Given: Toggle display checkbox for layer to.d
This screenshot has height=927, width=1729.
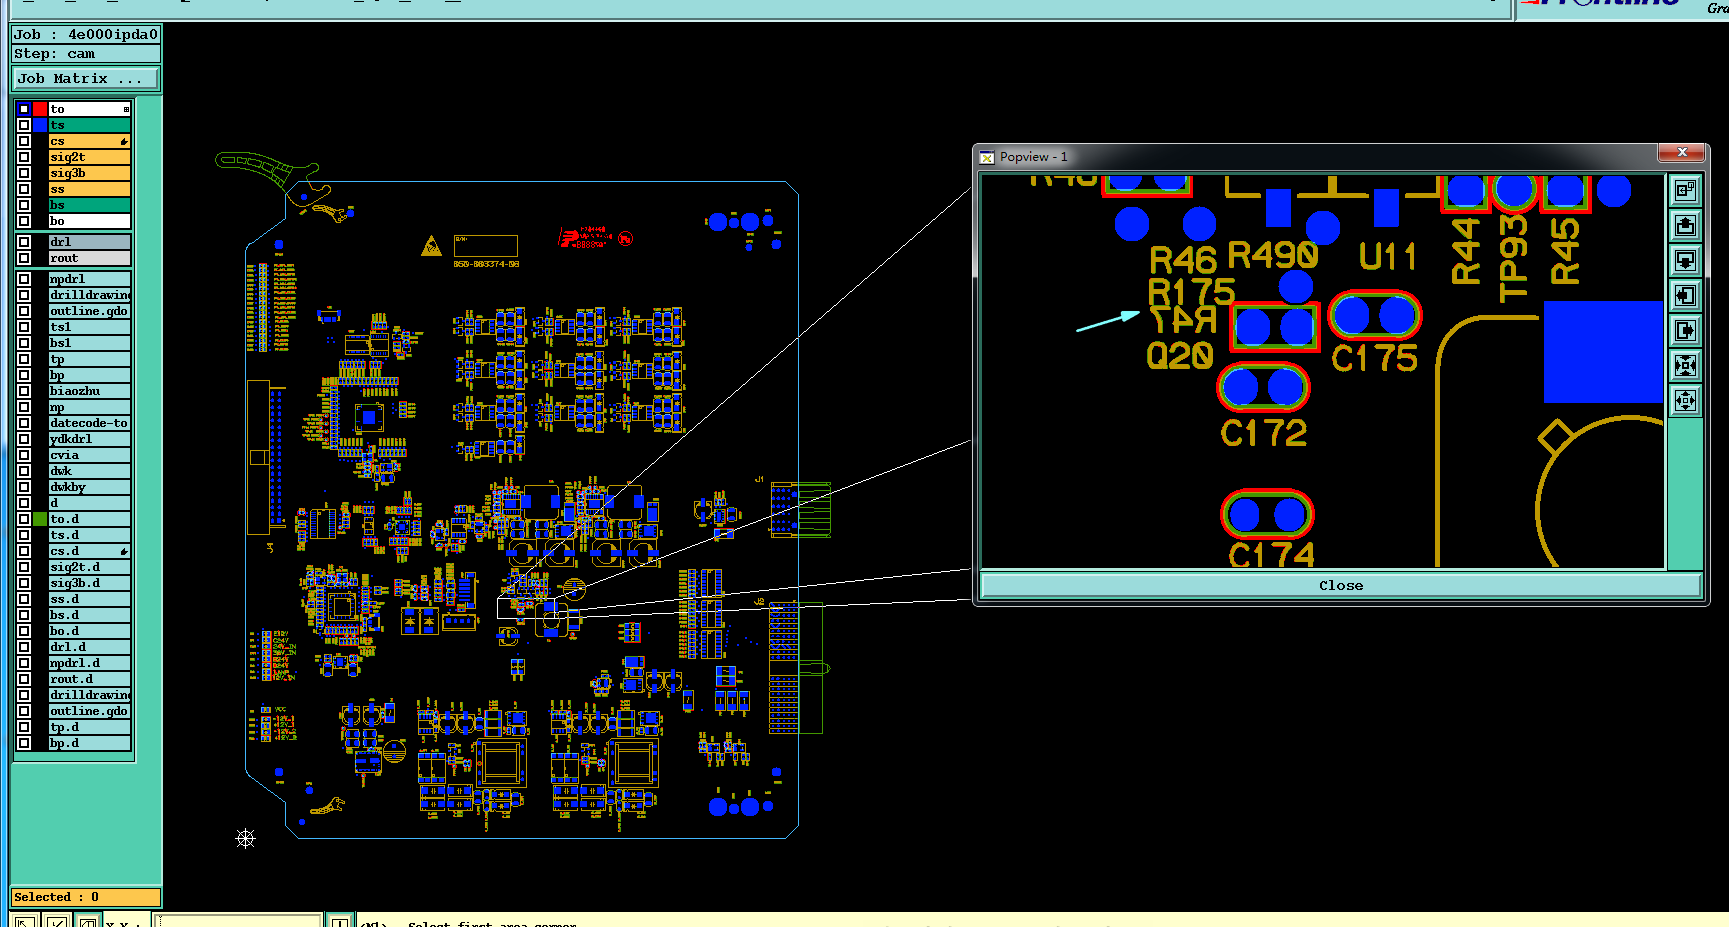Looking at the screenshot, I should 24,519.
